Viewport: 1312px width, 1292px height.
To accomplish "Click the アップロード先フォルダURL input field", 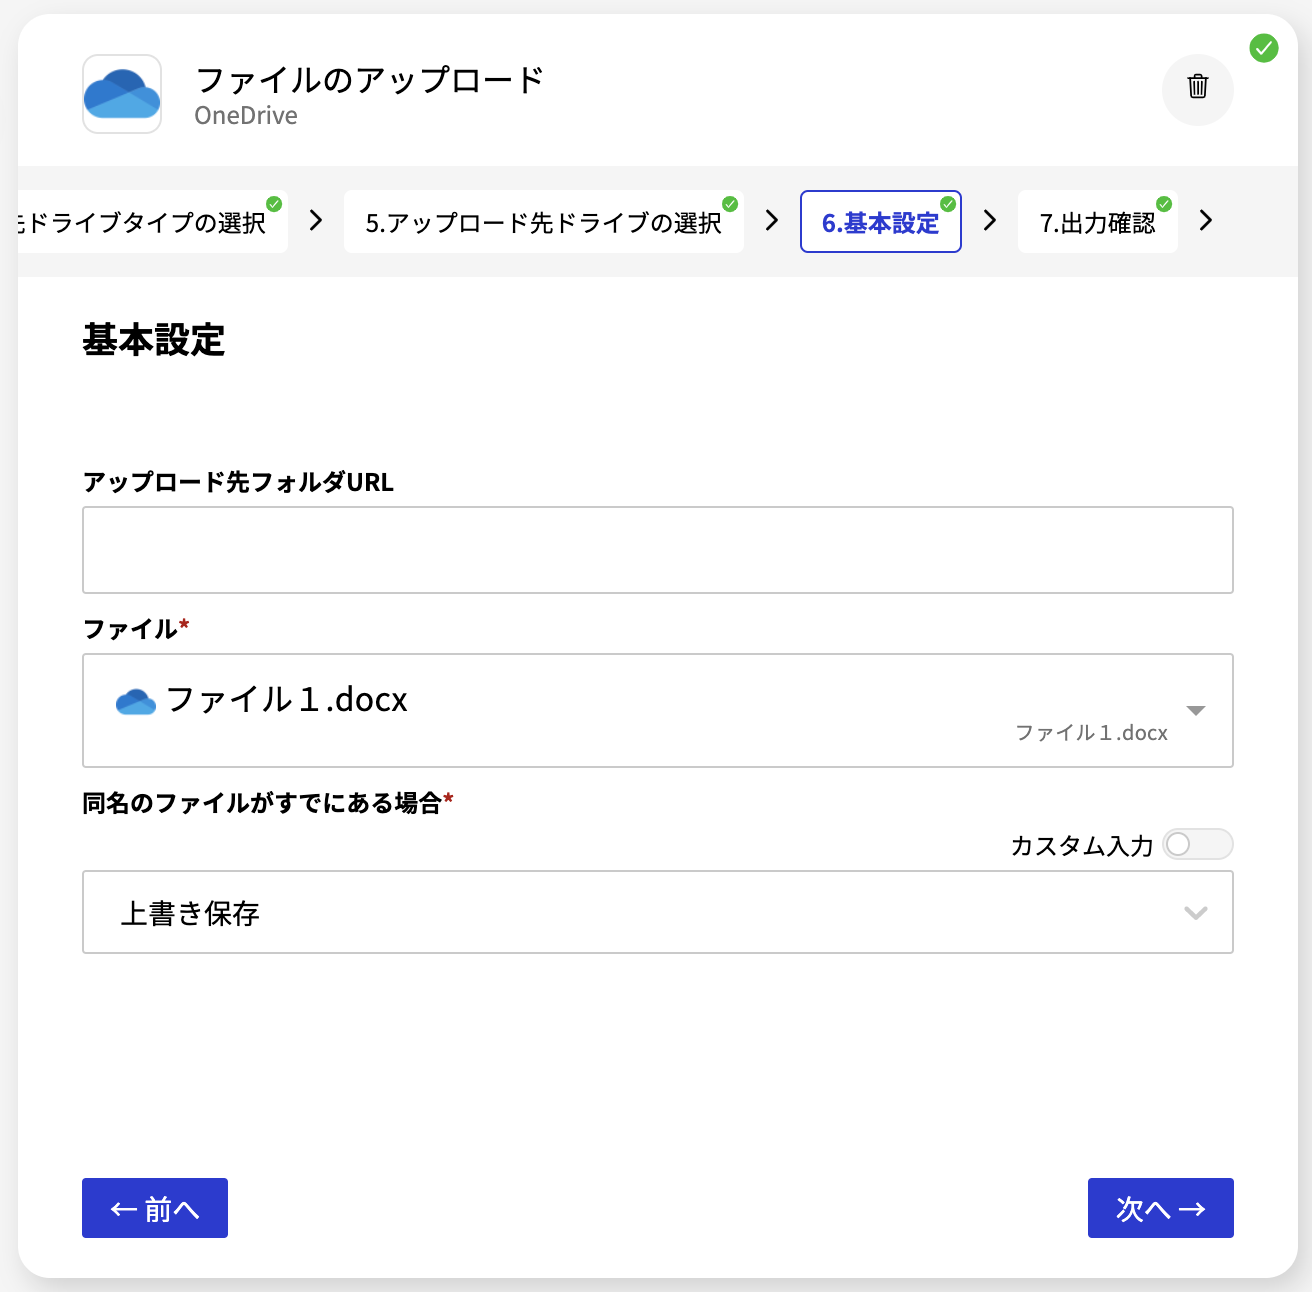I will (x=657, y=550).
